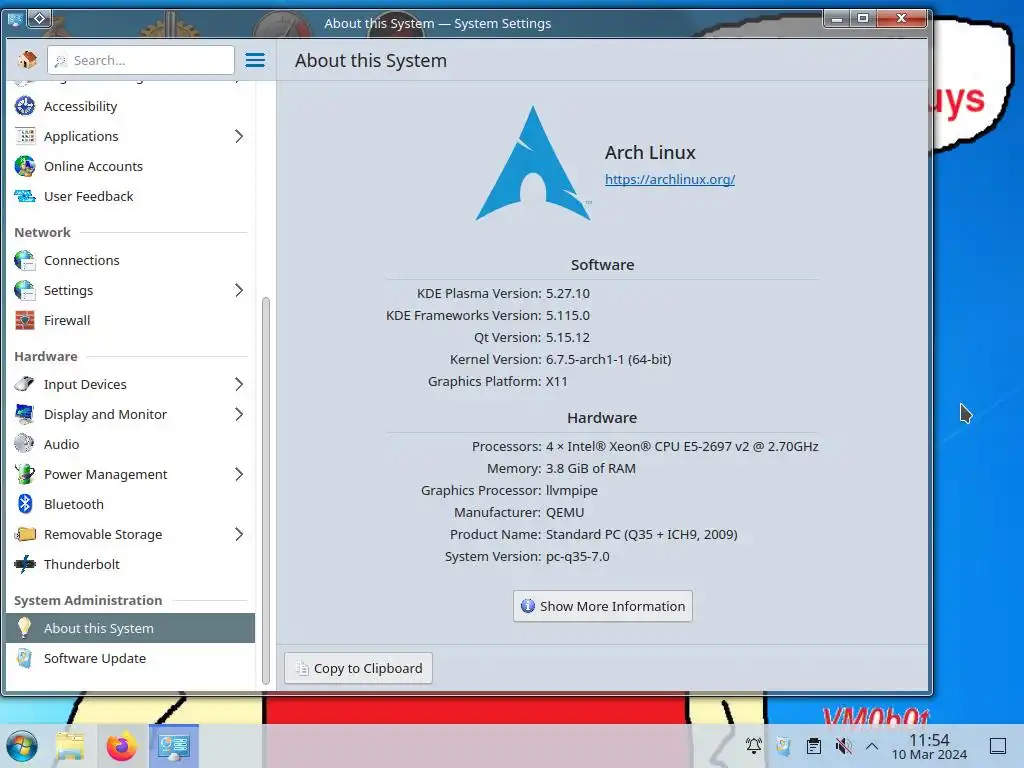Click the window menu icon in title bar
This screenshot has height=768, width=1024.
14,19
